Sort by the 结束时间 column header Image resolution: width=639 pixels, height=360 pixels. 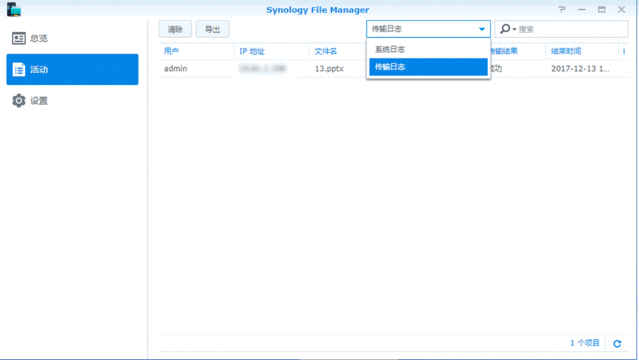(582, 51)
